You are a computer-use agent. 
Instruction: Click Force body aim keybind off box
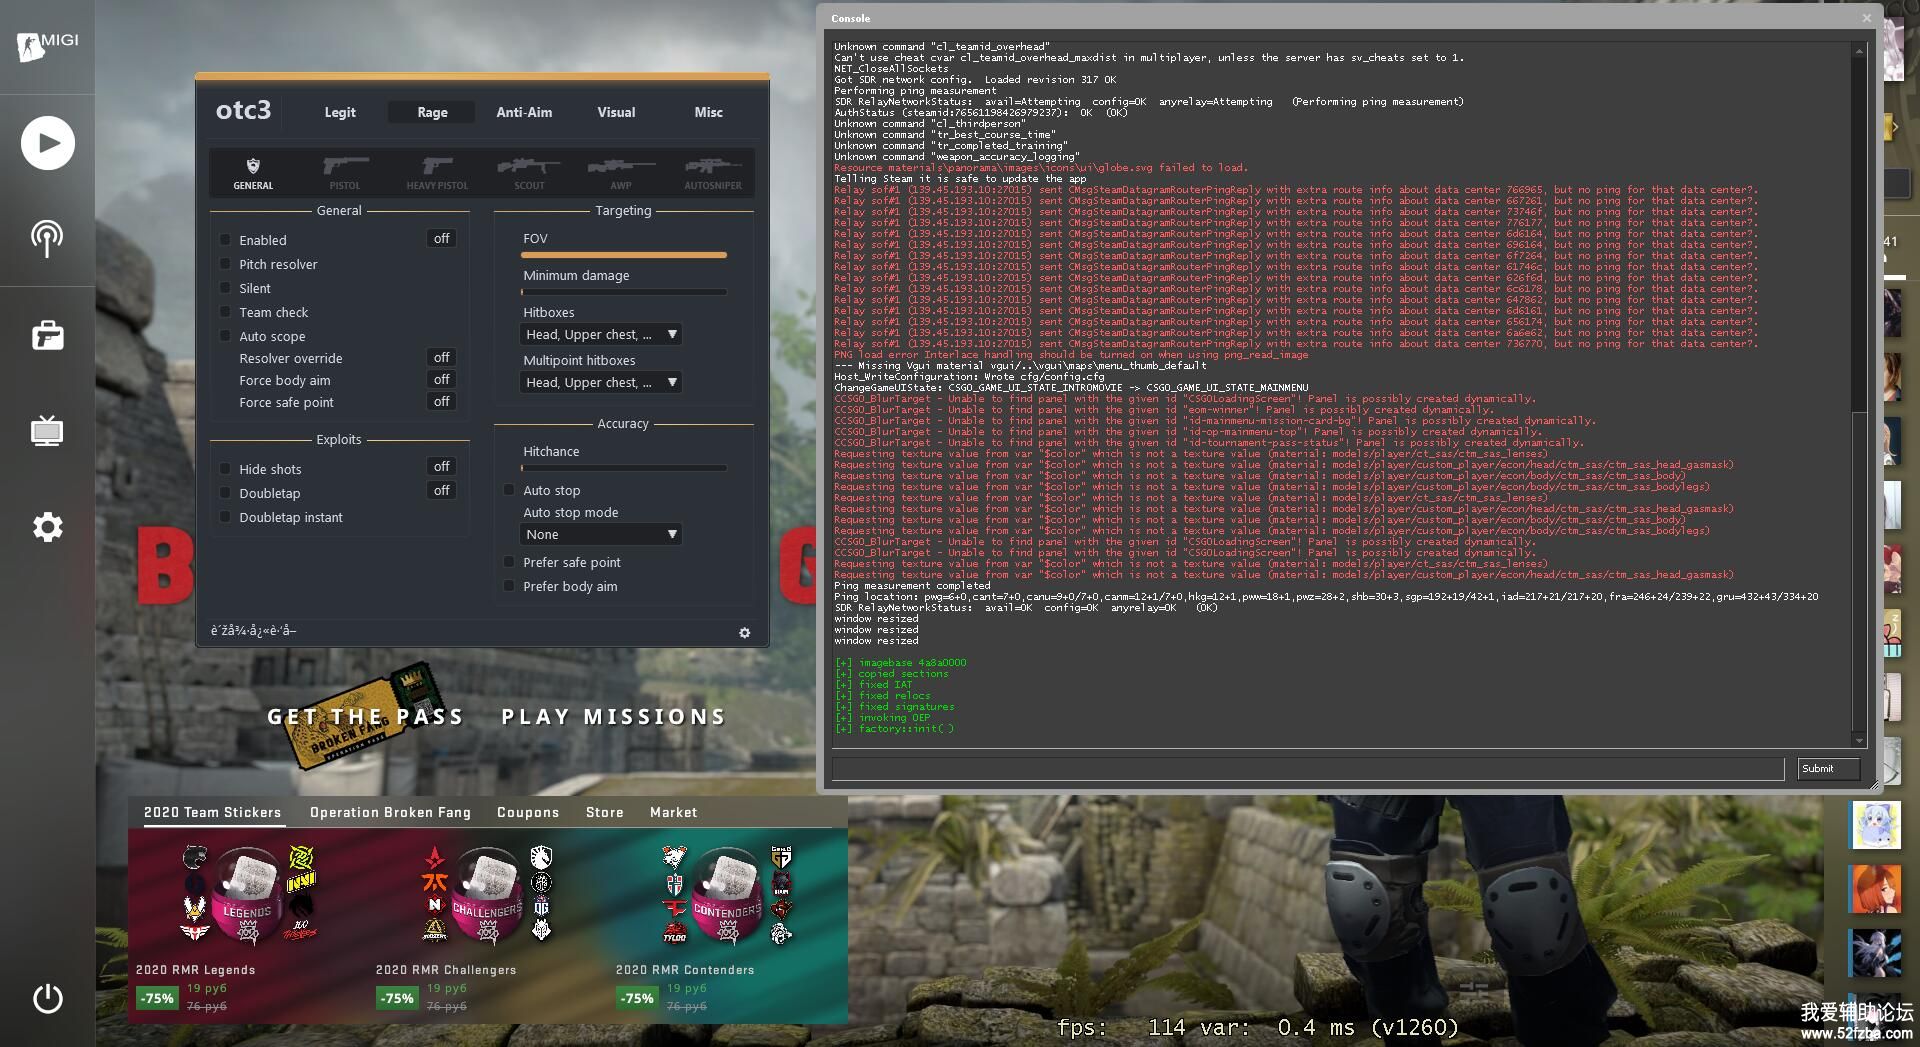point(441,380)
